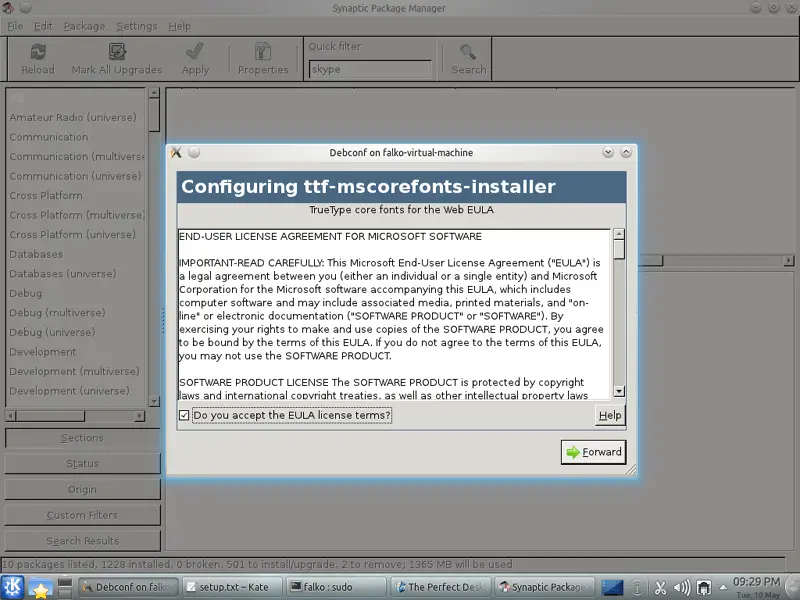Click the Apply checkmark icon
This screenshot has width=800, height=600.
point(195,52)
